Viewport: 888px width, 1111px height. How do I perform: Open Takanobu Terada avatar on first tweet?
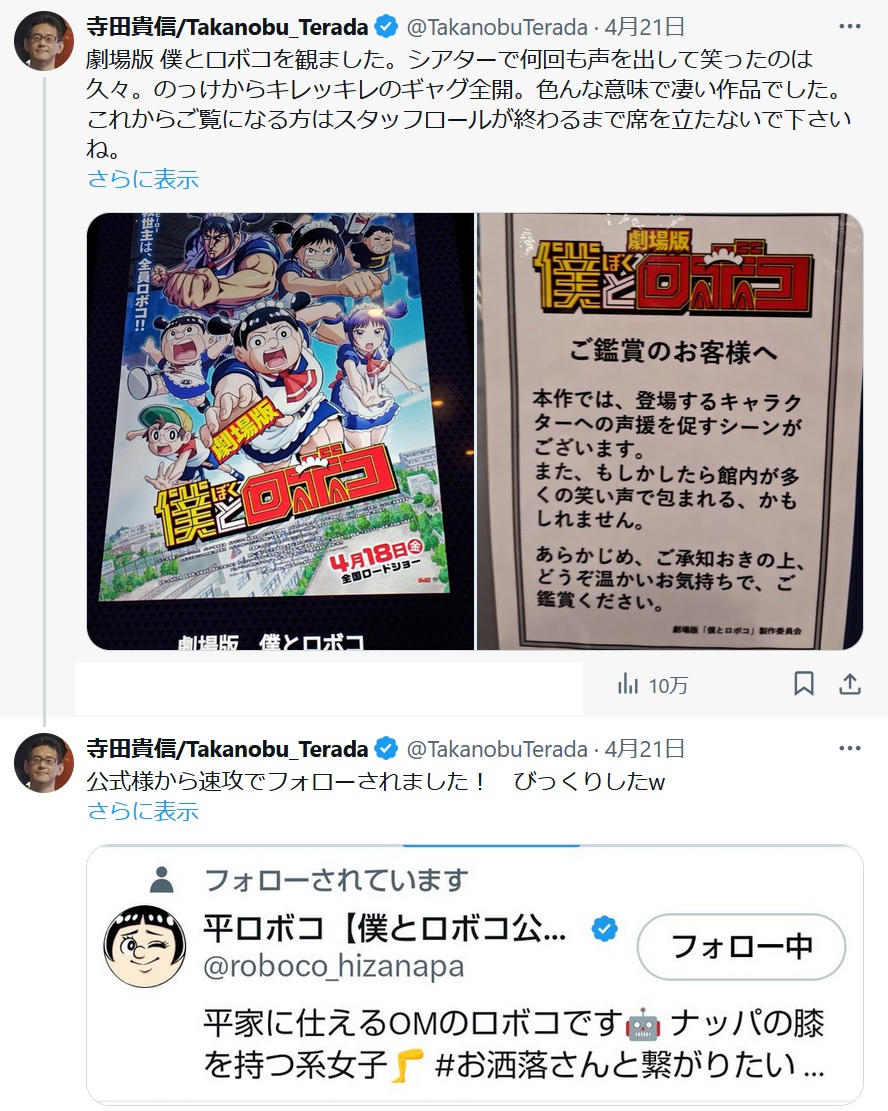(x=44, y=40)
